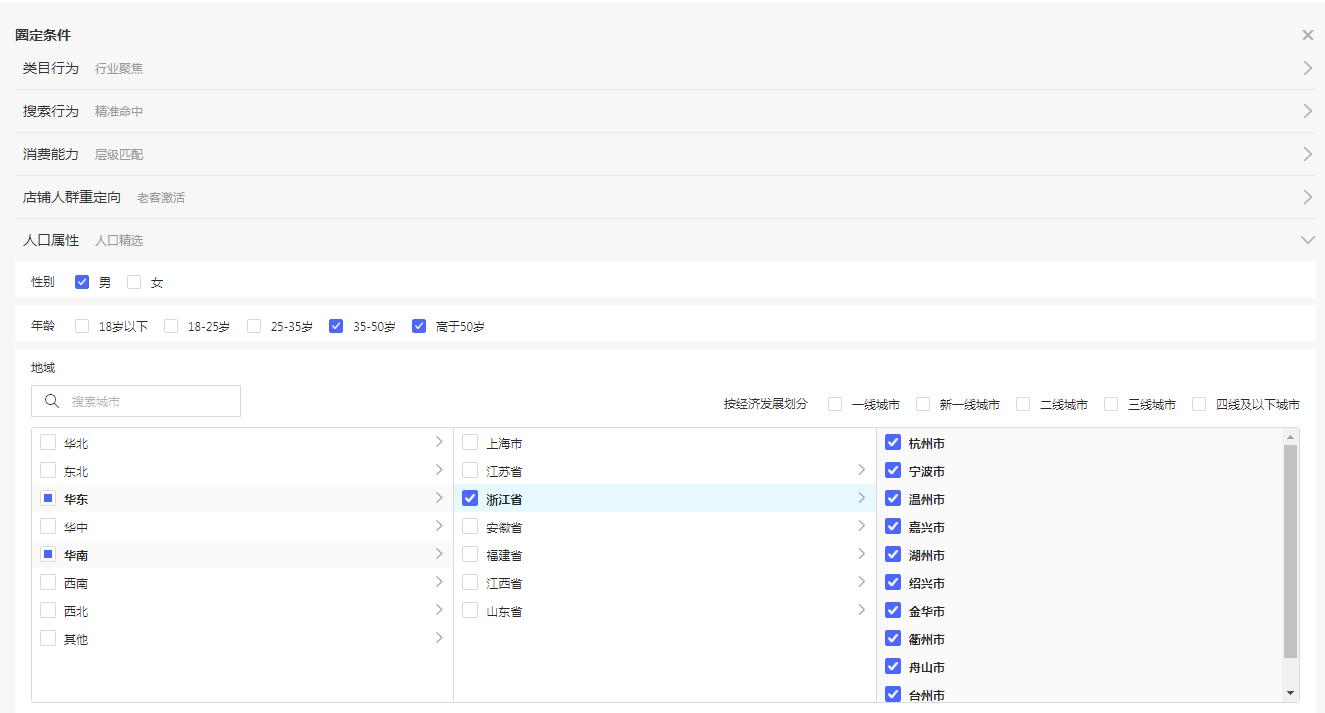This screenshot has height=713, width=1325.
Task: Open 华北 region's arrow to show provinces
Action: [438, 442]
